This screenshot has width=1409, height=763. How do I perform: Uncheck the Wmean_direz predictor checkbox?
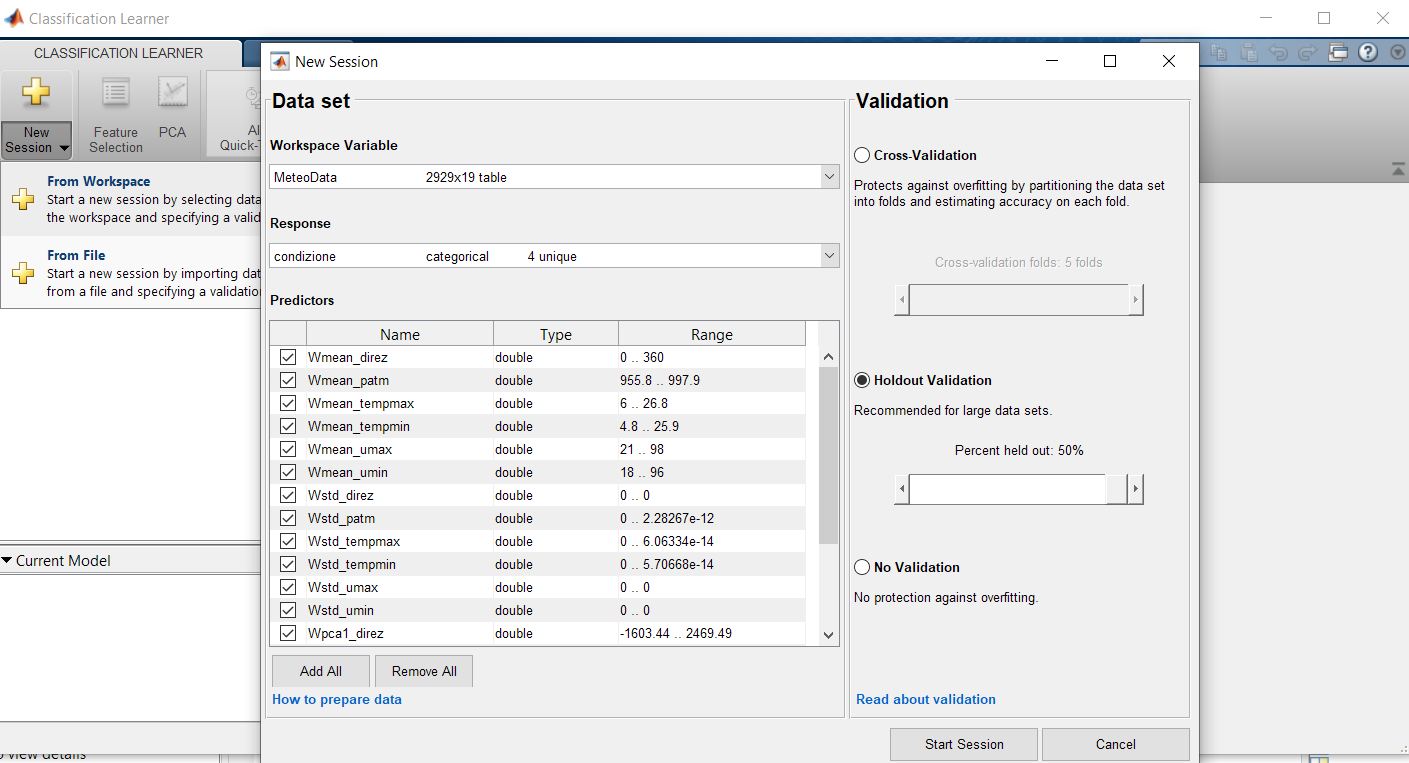click(x=288, y=357)
